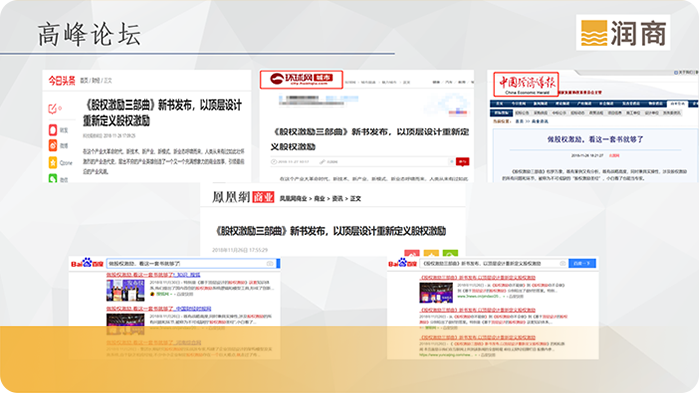Click the Weibo share icon in the Toutiao sidebar
This screenshot has width=699, height=393.
[53, 145]
